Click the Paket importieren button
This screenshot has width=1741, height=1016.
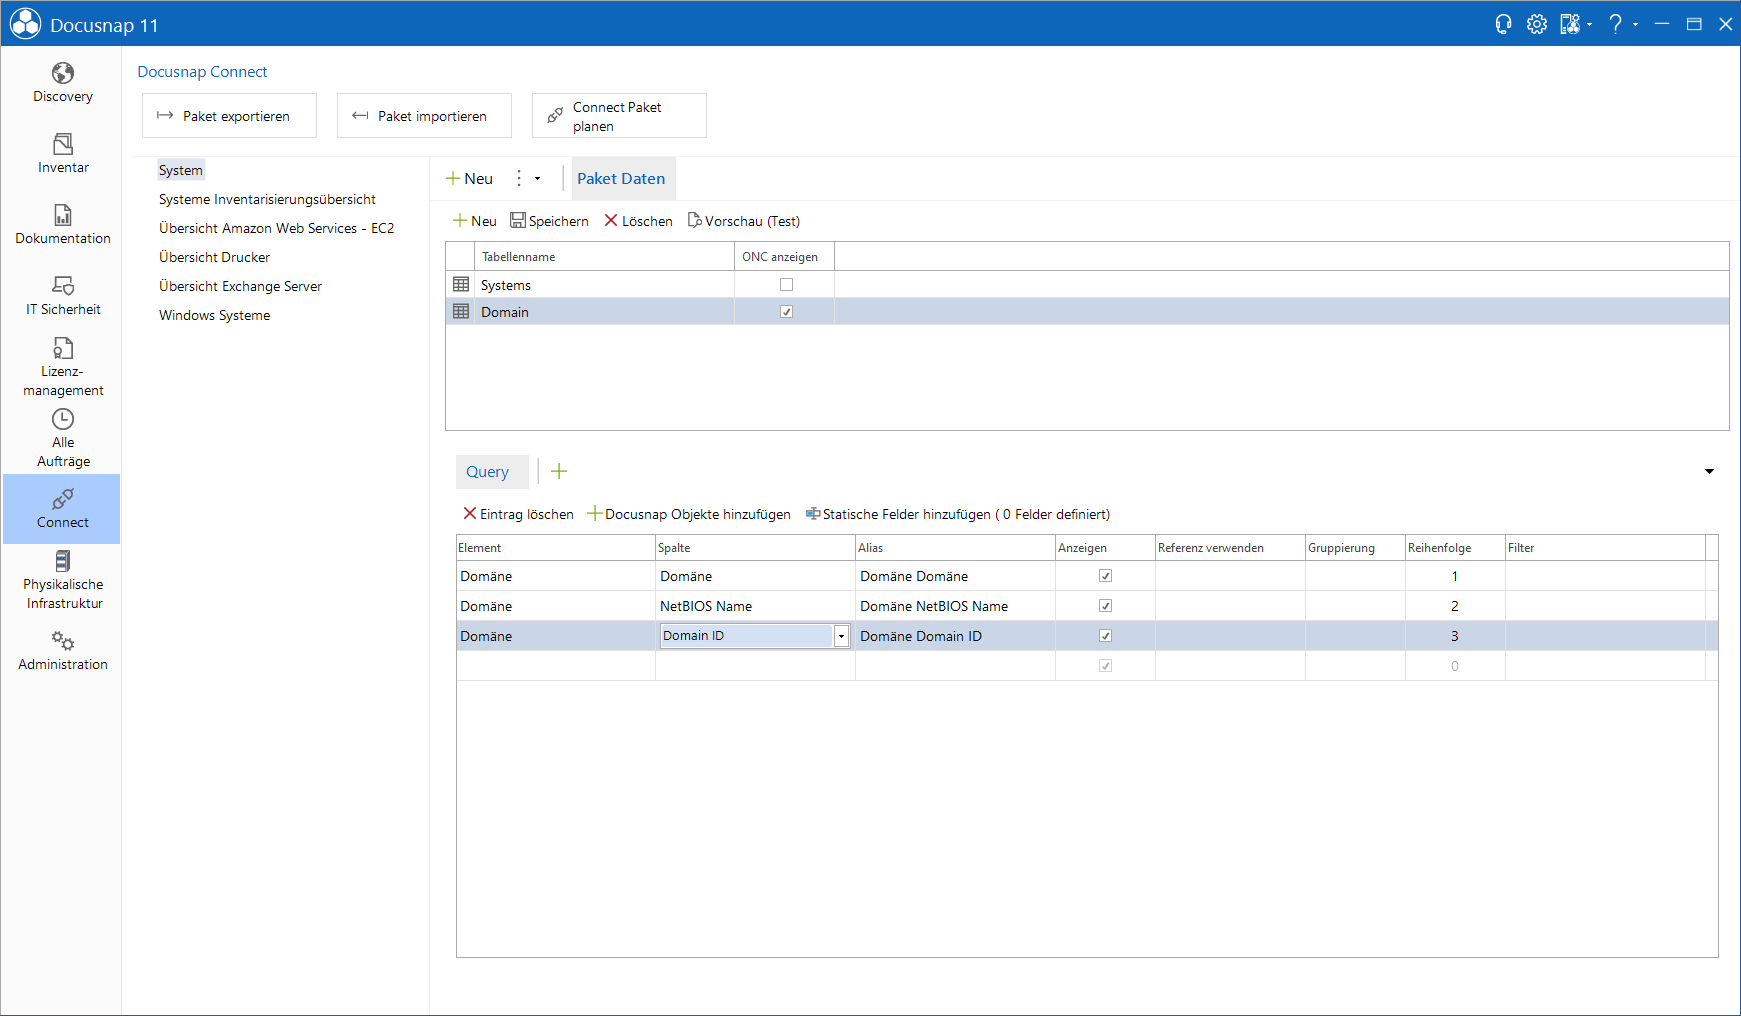tap(425, 116)
